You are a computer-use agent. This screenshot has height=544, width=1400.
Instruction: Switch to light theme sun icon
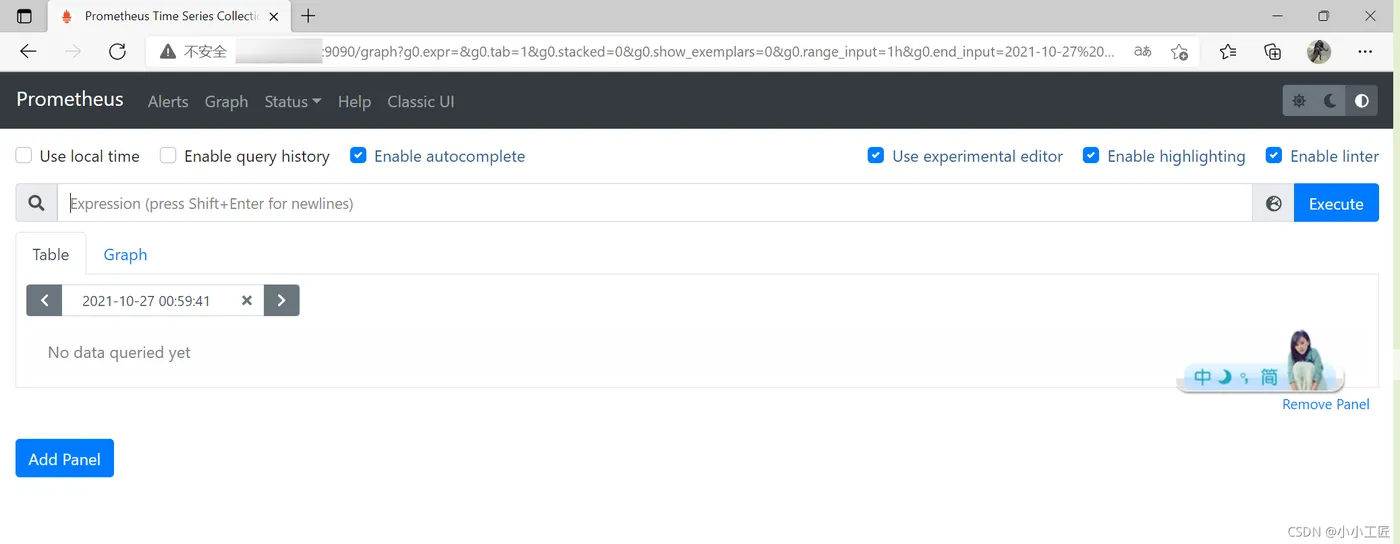click(x=1299, y=101)
